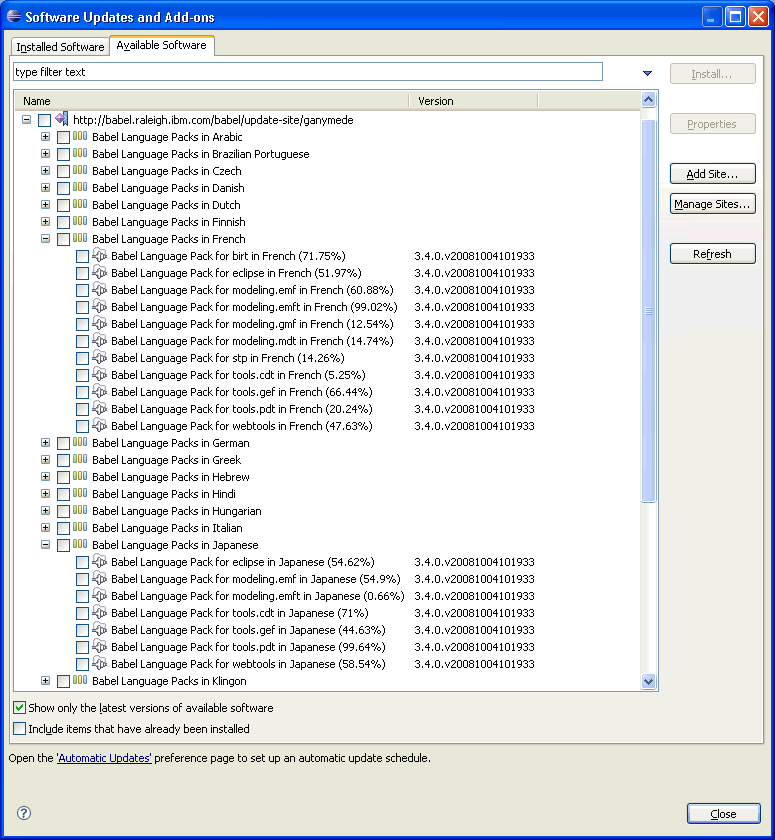Click the scroll down arrow in software list

(648, 681)
